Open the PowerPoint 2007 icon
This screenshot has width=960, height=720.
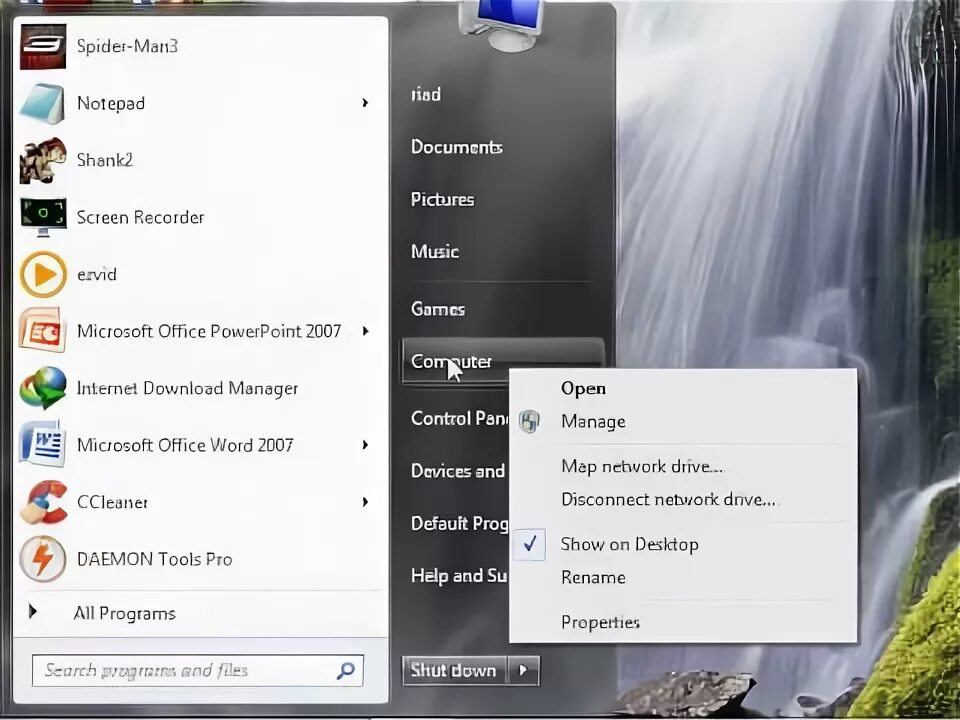coord(43,331)
